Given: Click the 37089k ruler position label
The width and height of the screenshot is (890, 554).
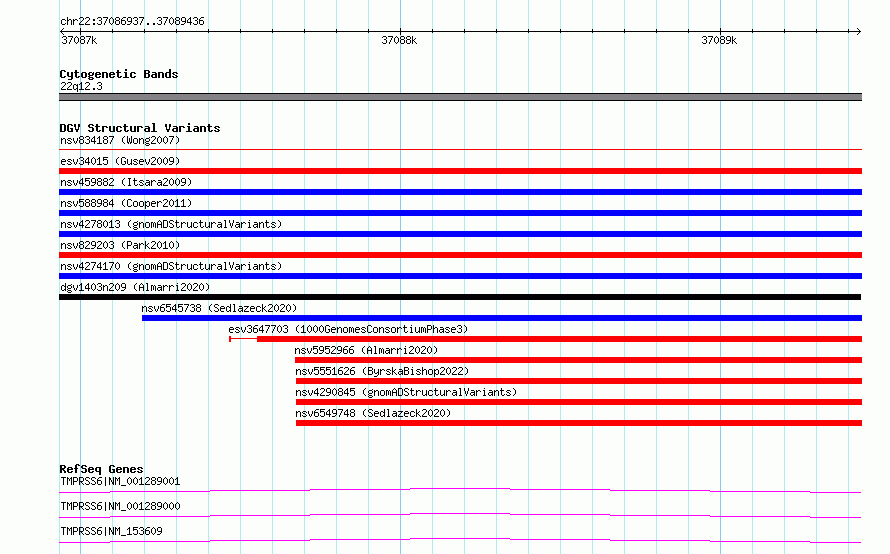Looking at the screenshot, I should point(719,40).
